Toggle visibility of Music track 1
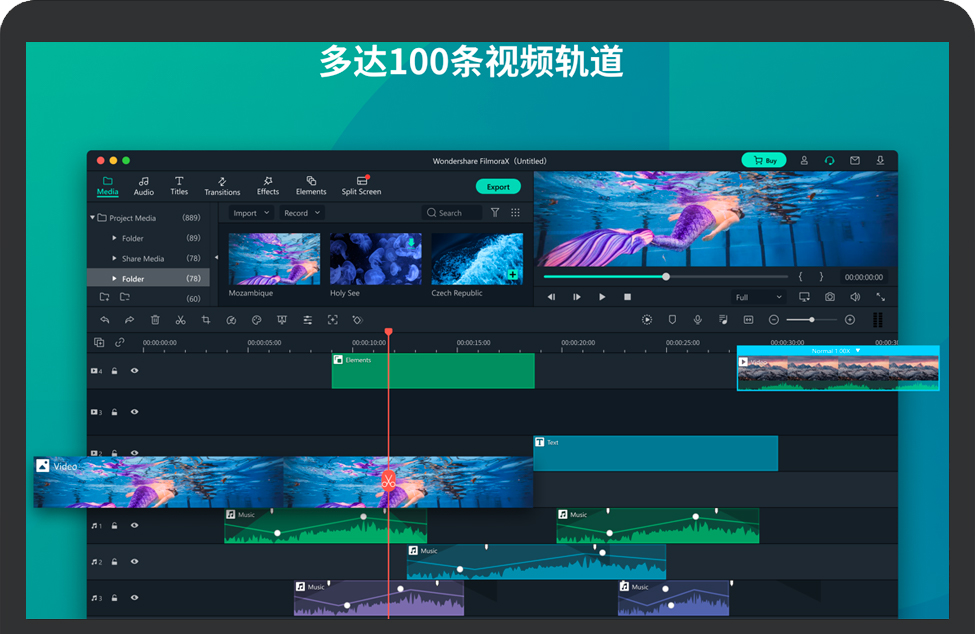This screenshot has width=975, height=634. [135, 526]
